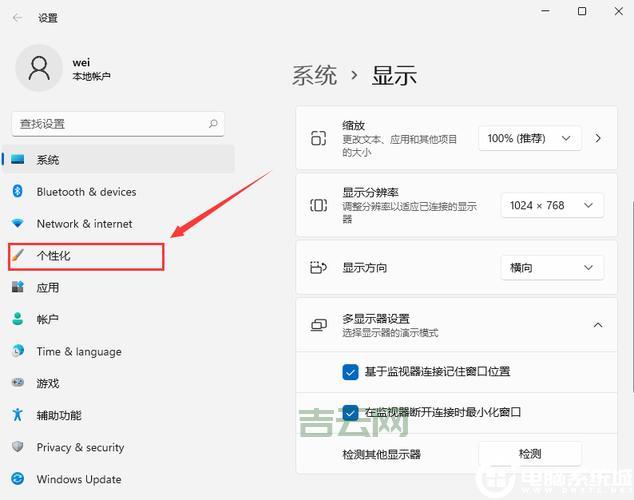Open 游戏 settings
Screen dimensions: 634x500
tap(118, 383)
